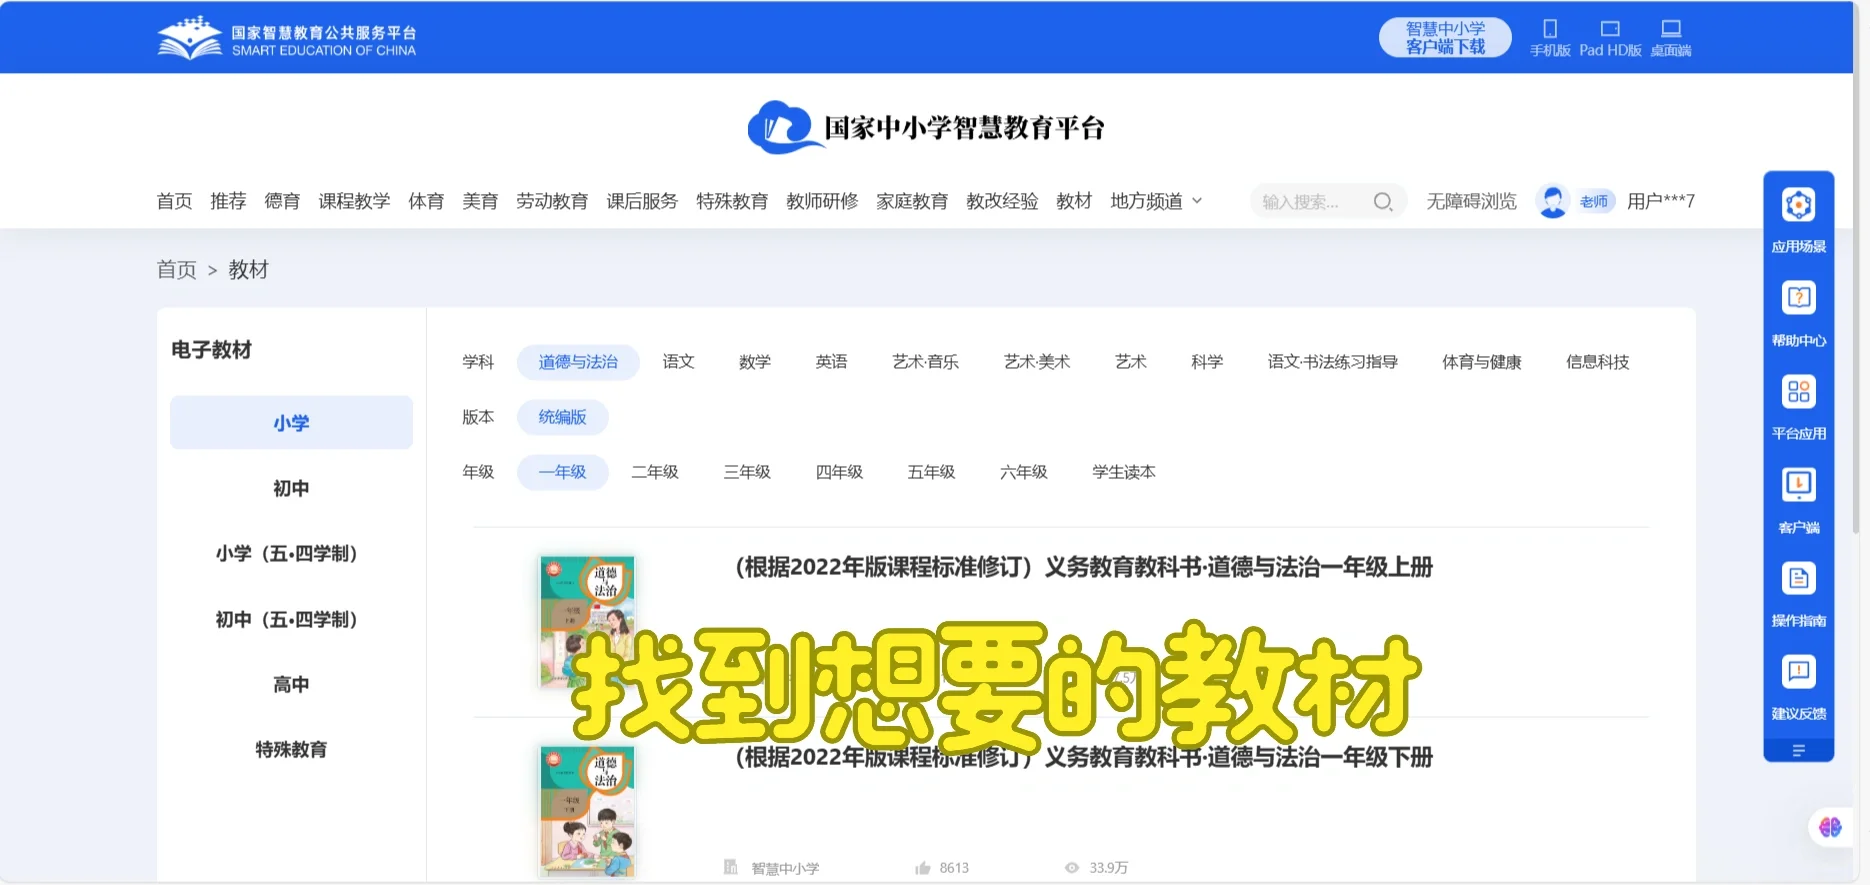Choose the 道德与法治 subject filter
Image resolution: width=1870 pixels, height=885 pixels.
[x=578, y=362]
